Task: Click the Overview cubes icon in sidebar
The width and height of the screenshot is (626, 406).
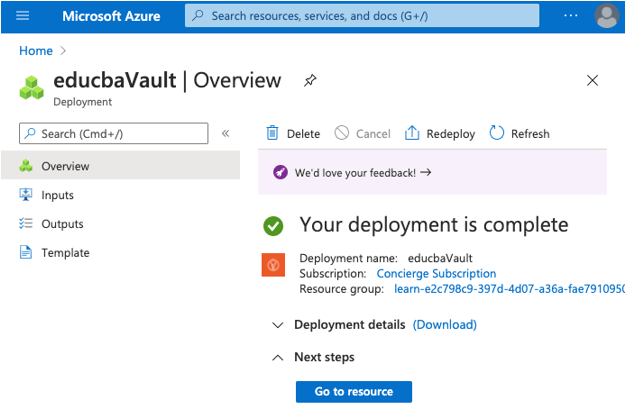Action: click(x=26, y=166)
